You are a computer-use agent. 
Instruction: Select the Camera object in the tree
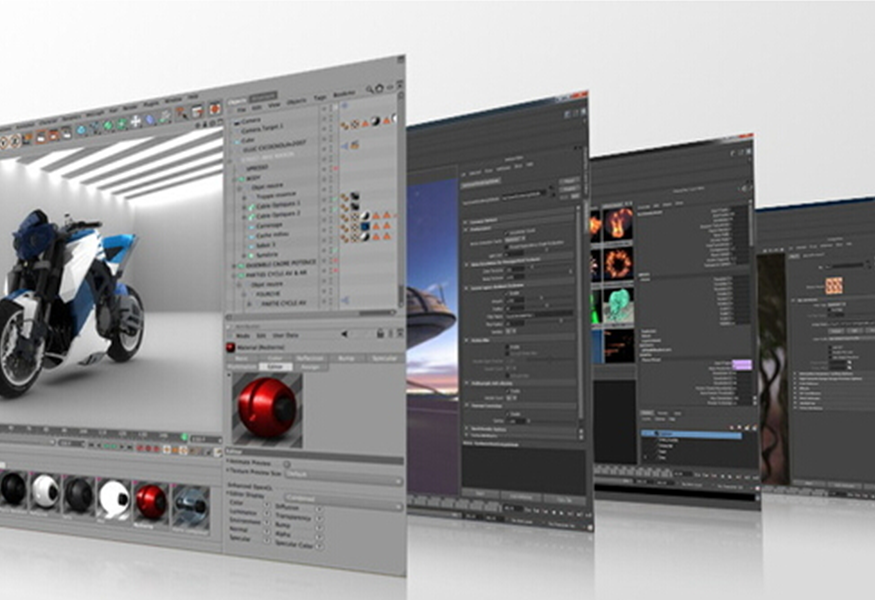click(x=251, y=121)
